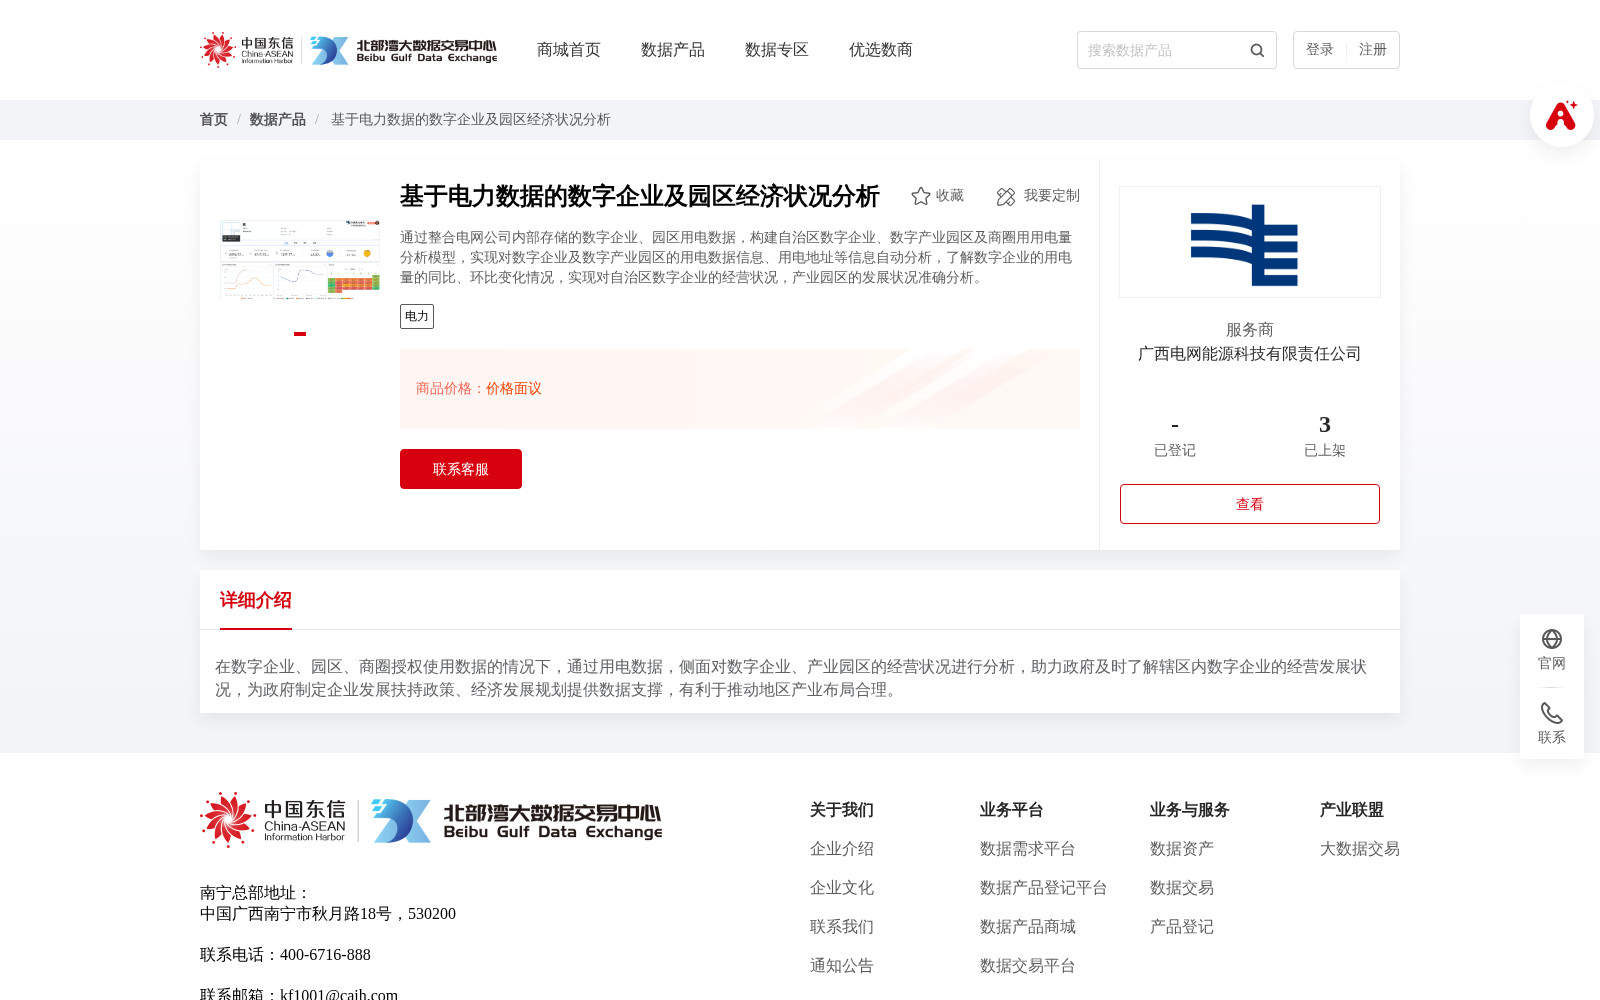
Task: Click the 联系电话 400-6716-888 text
Action: click(x=285, y=955)
